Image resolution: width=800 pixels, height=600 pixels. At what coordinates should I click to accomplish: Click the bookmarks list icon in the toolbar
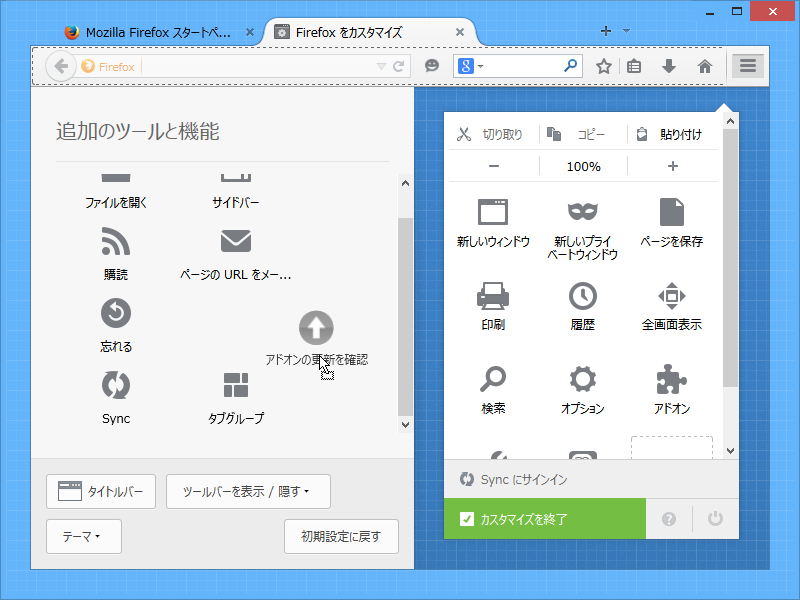[634, 66]
